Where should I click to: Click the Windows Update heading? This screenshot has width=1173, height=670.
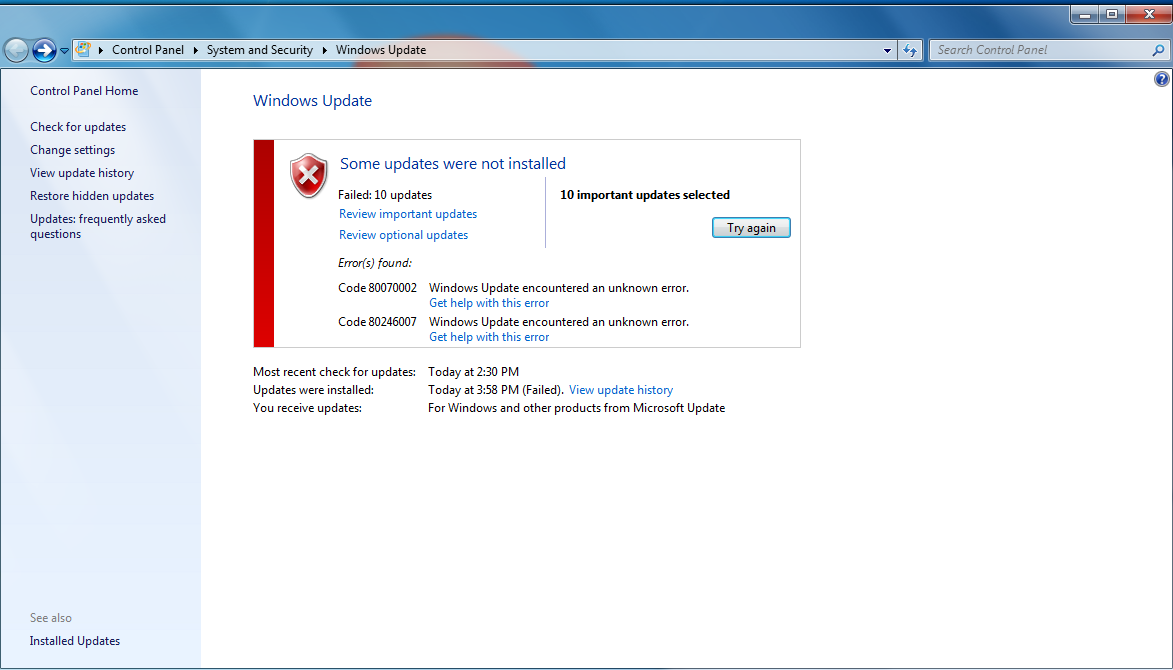click(x=312, y=100)
